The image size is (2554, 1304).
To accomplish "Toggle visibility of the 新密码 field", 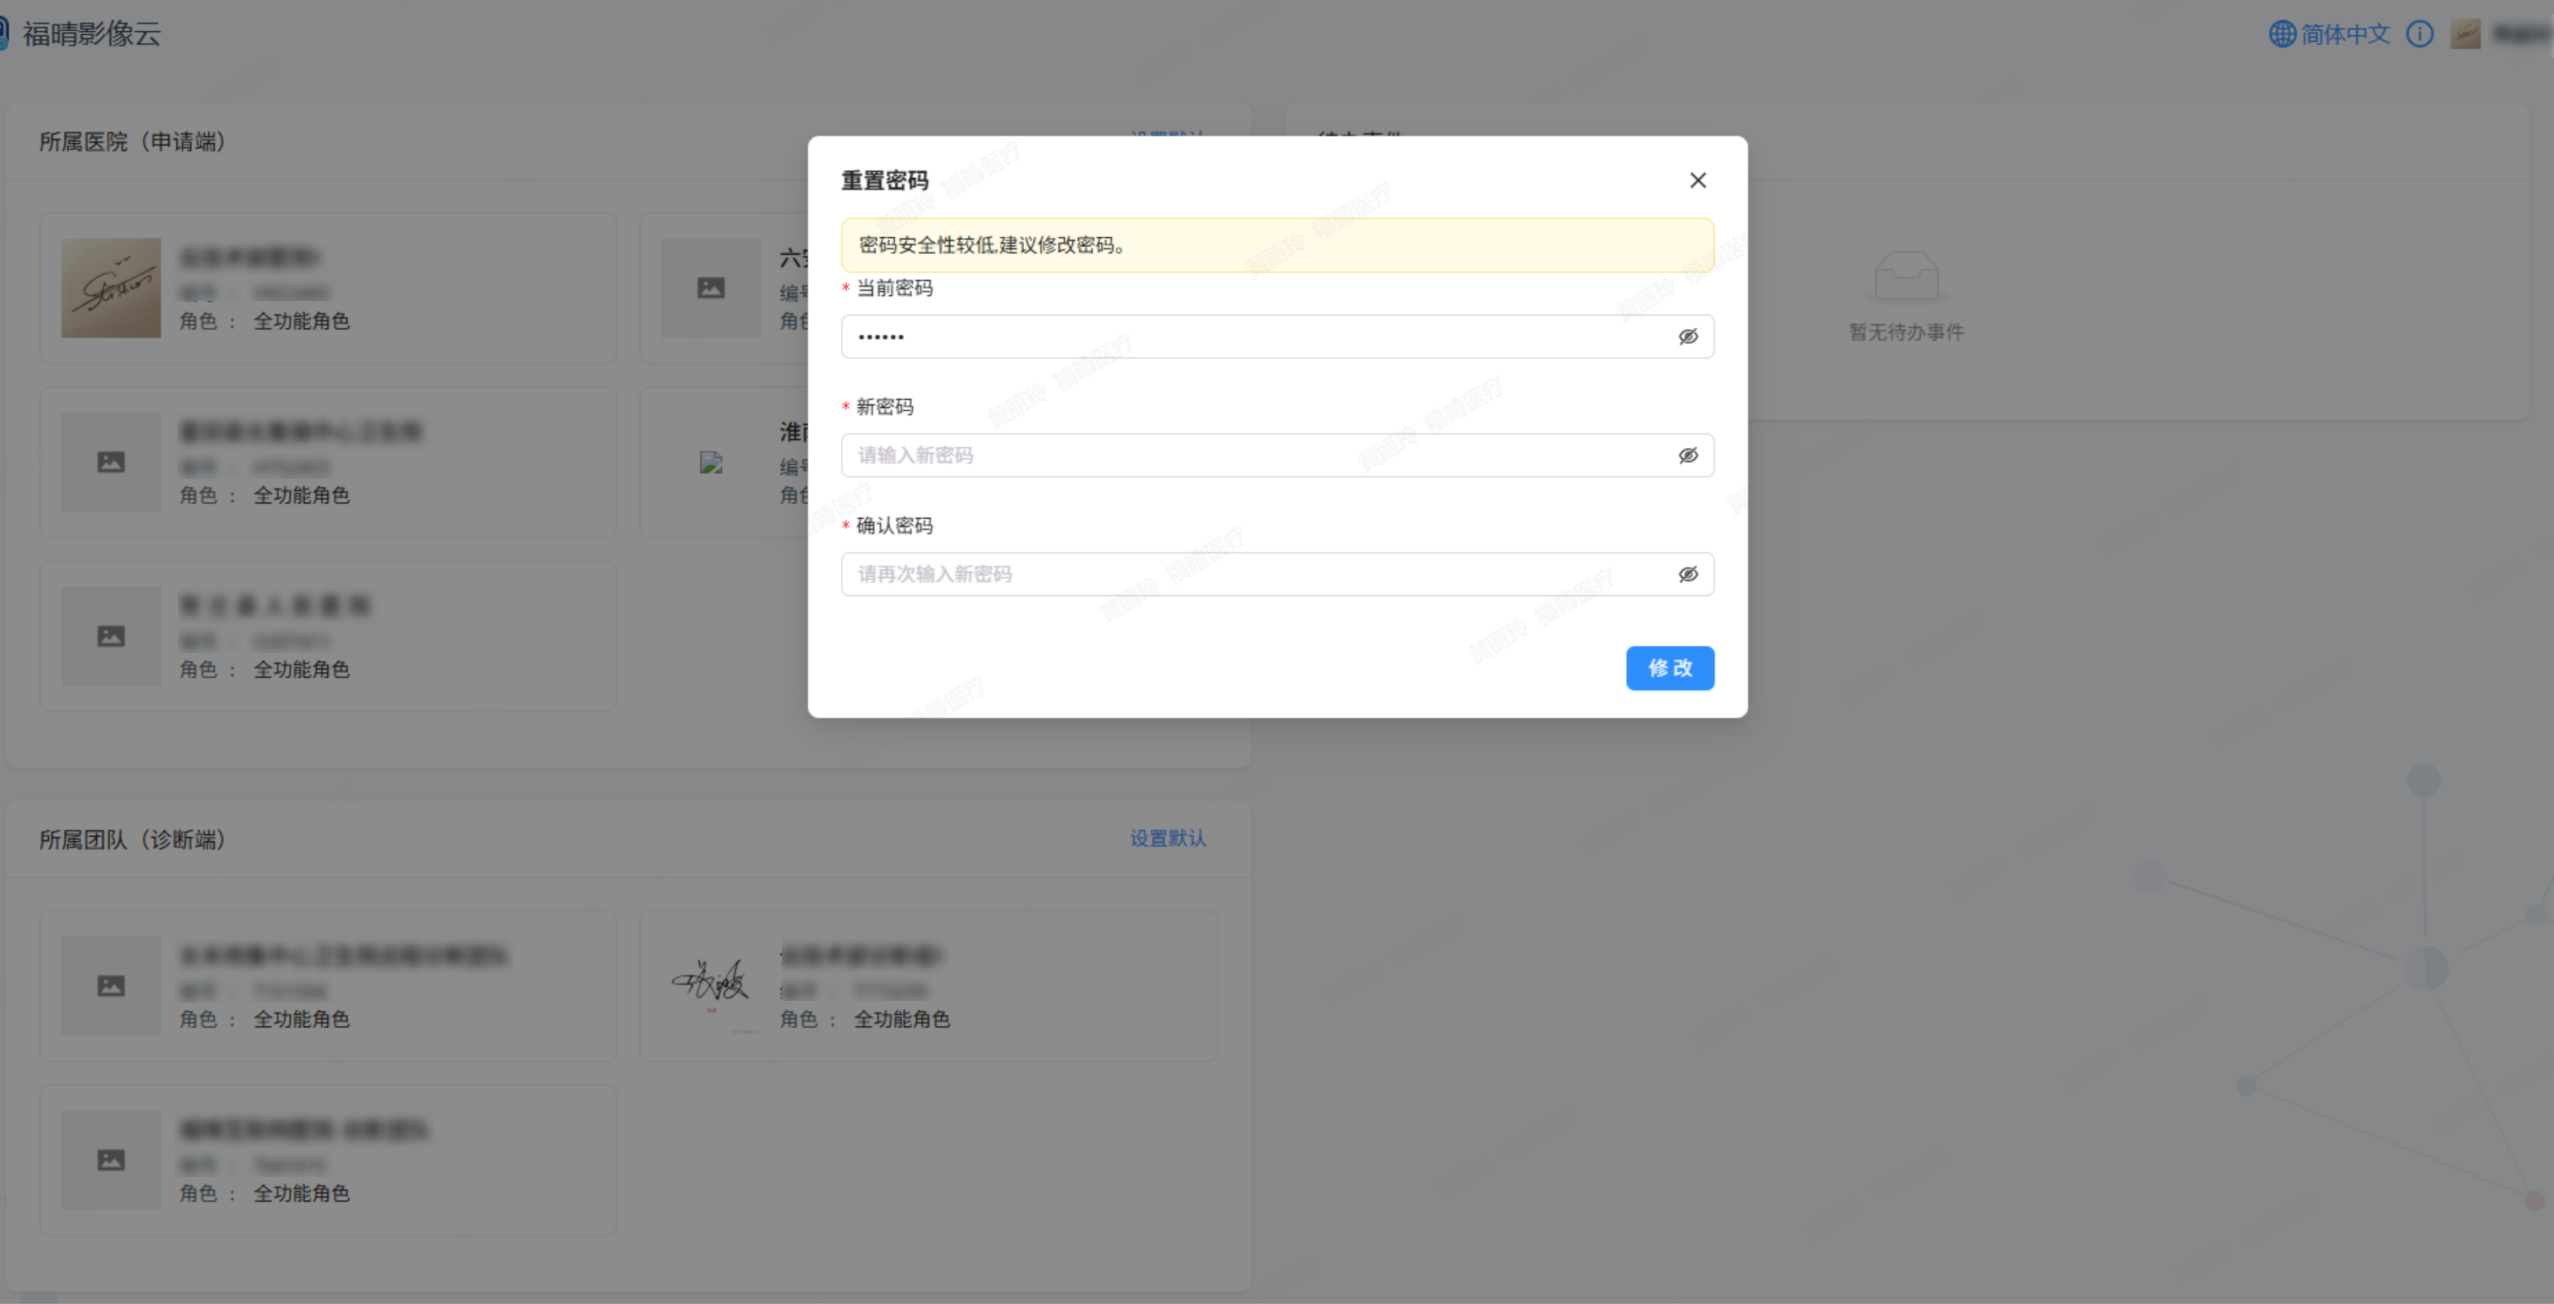I will click(1686, 455).
